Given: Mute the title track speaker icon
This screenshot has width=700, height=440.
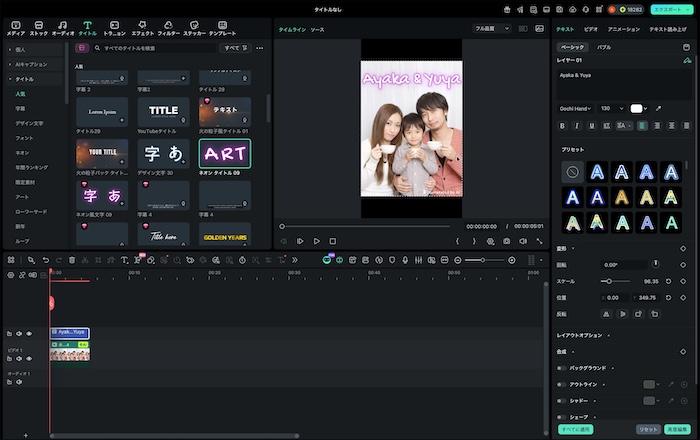Looking at the screenshot, I should click(19, 334).
